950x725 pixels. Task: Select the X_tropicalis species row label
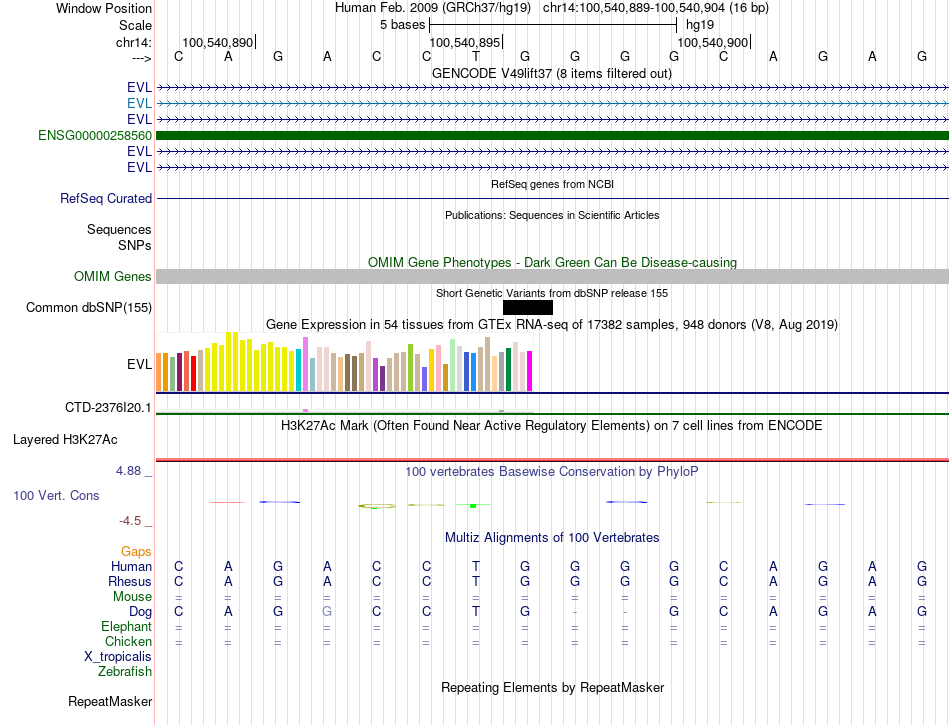pyautogui.click(x=118, y=657)
